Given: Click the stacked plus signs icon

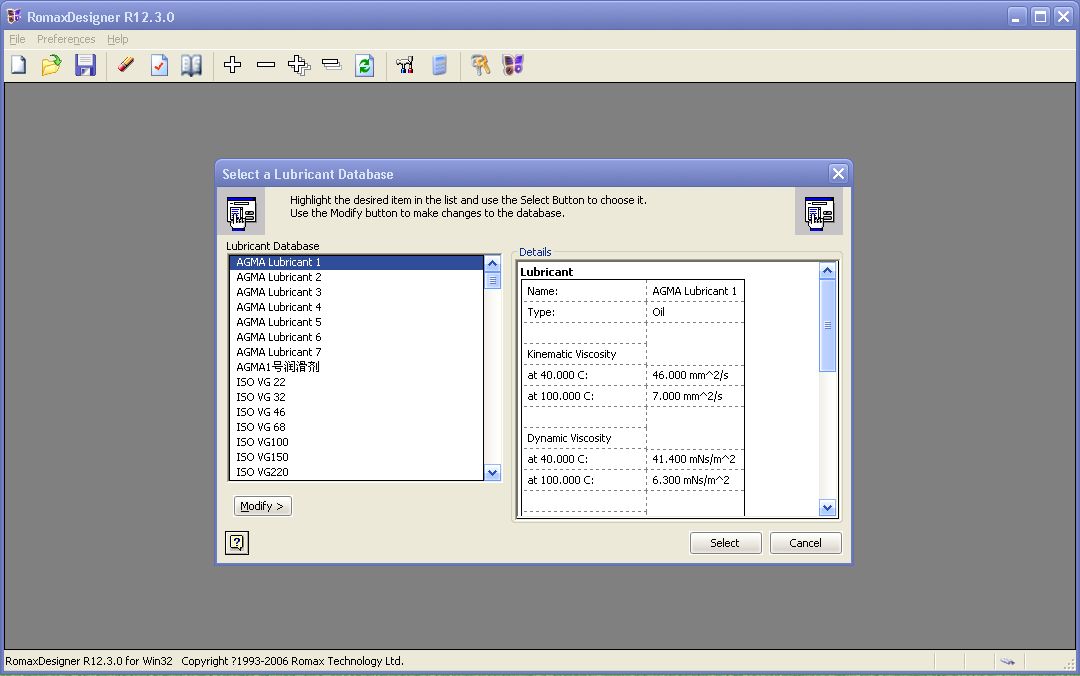Looking at the screenshot, I should [299, 65].
